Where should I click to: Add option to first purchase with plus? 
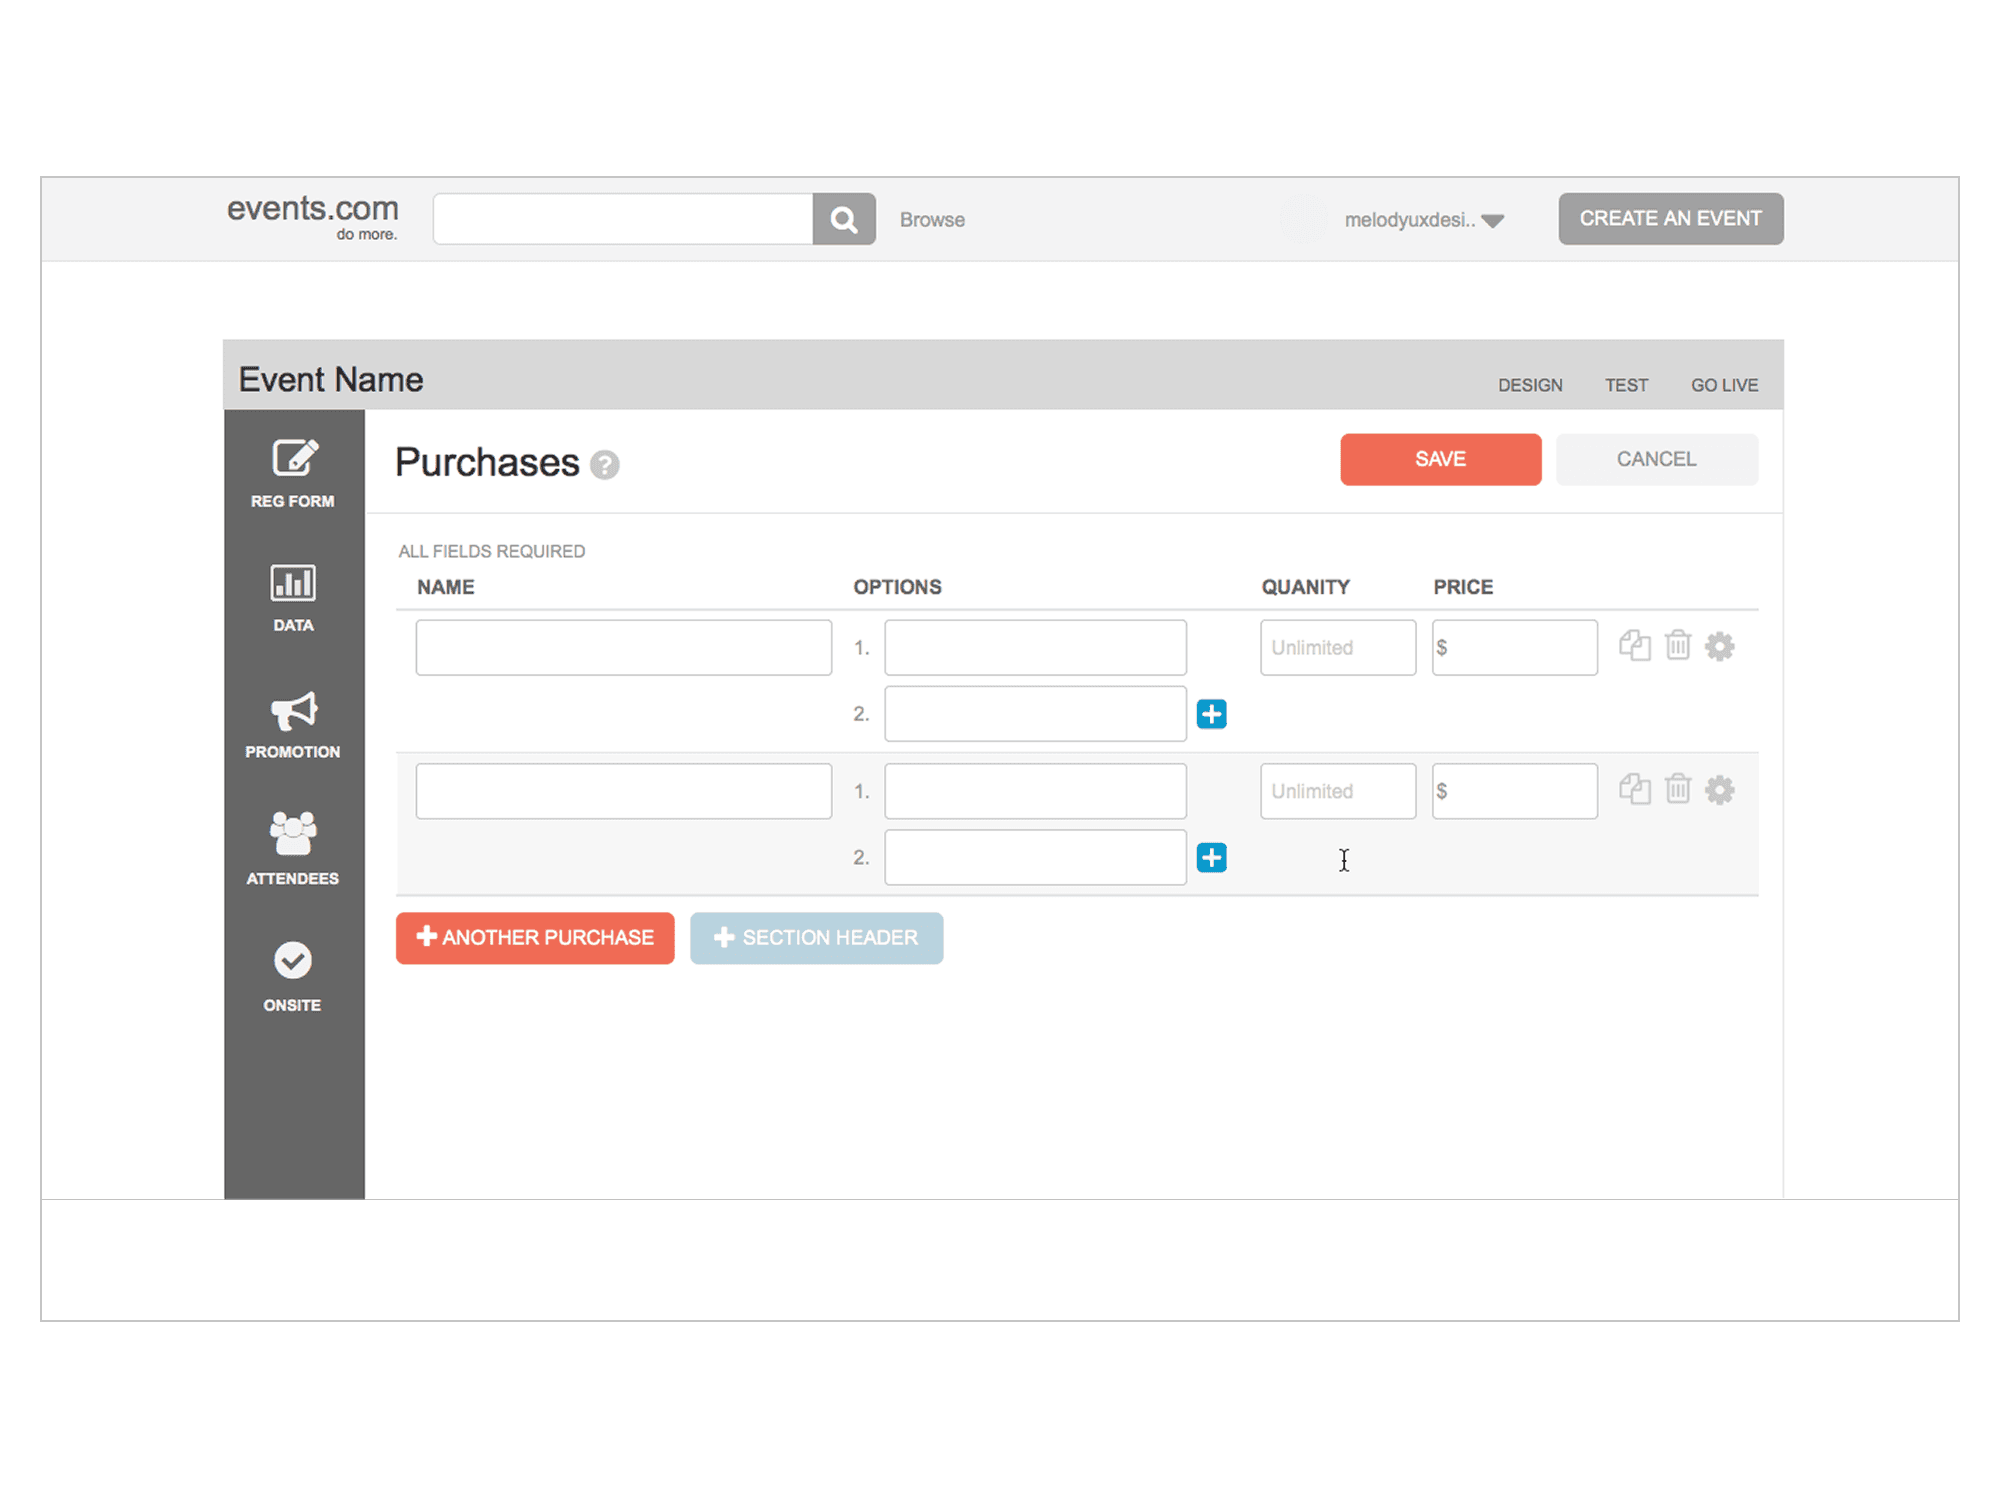point(1212,714)
